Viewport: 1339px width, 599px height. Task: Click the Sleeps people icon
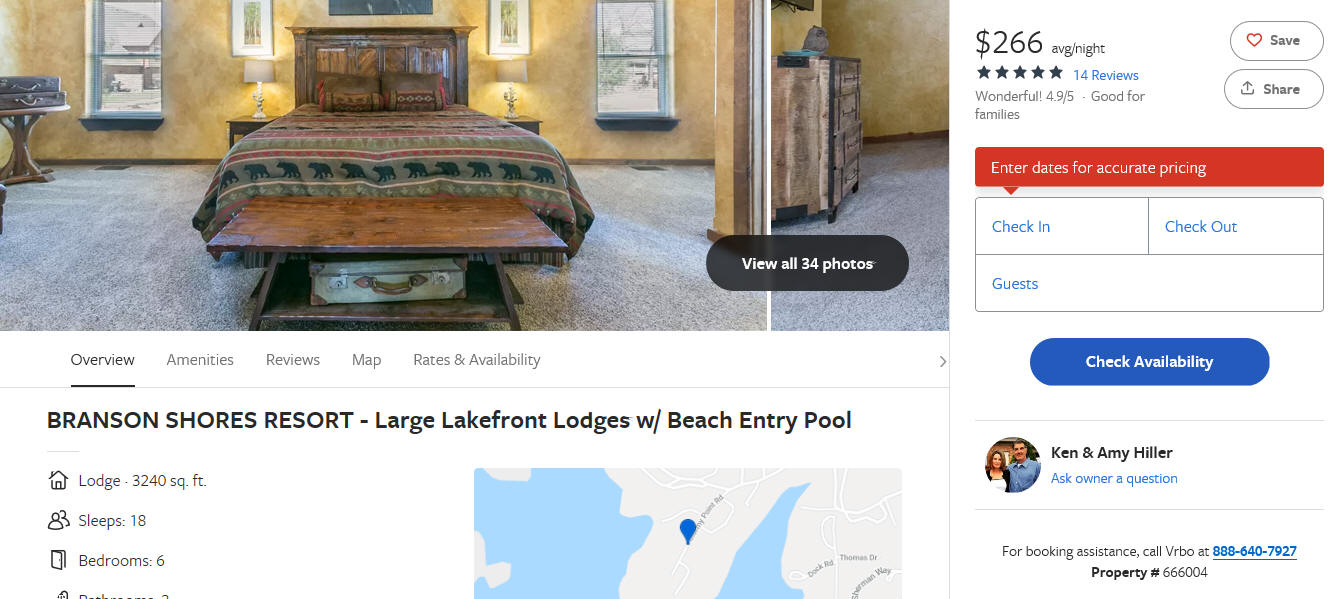(x=58, y=520)
